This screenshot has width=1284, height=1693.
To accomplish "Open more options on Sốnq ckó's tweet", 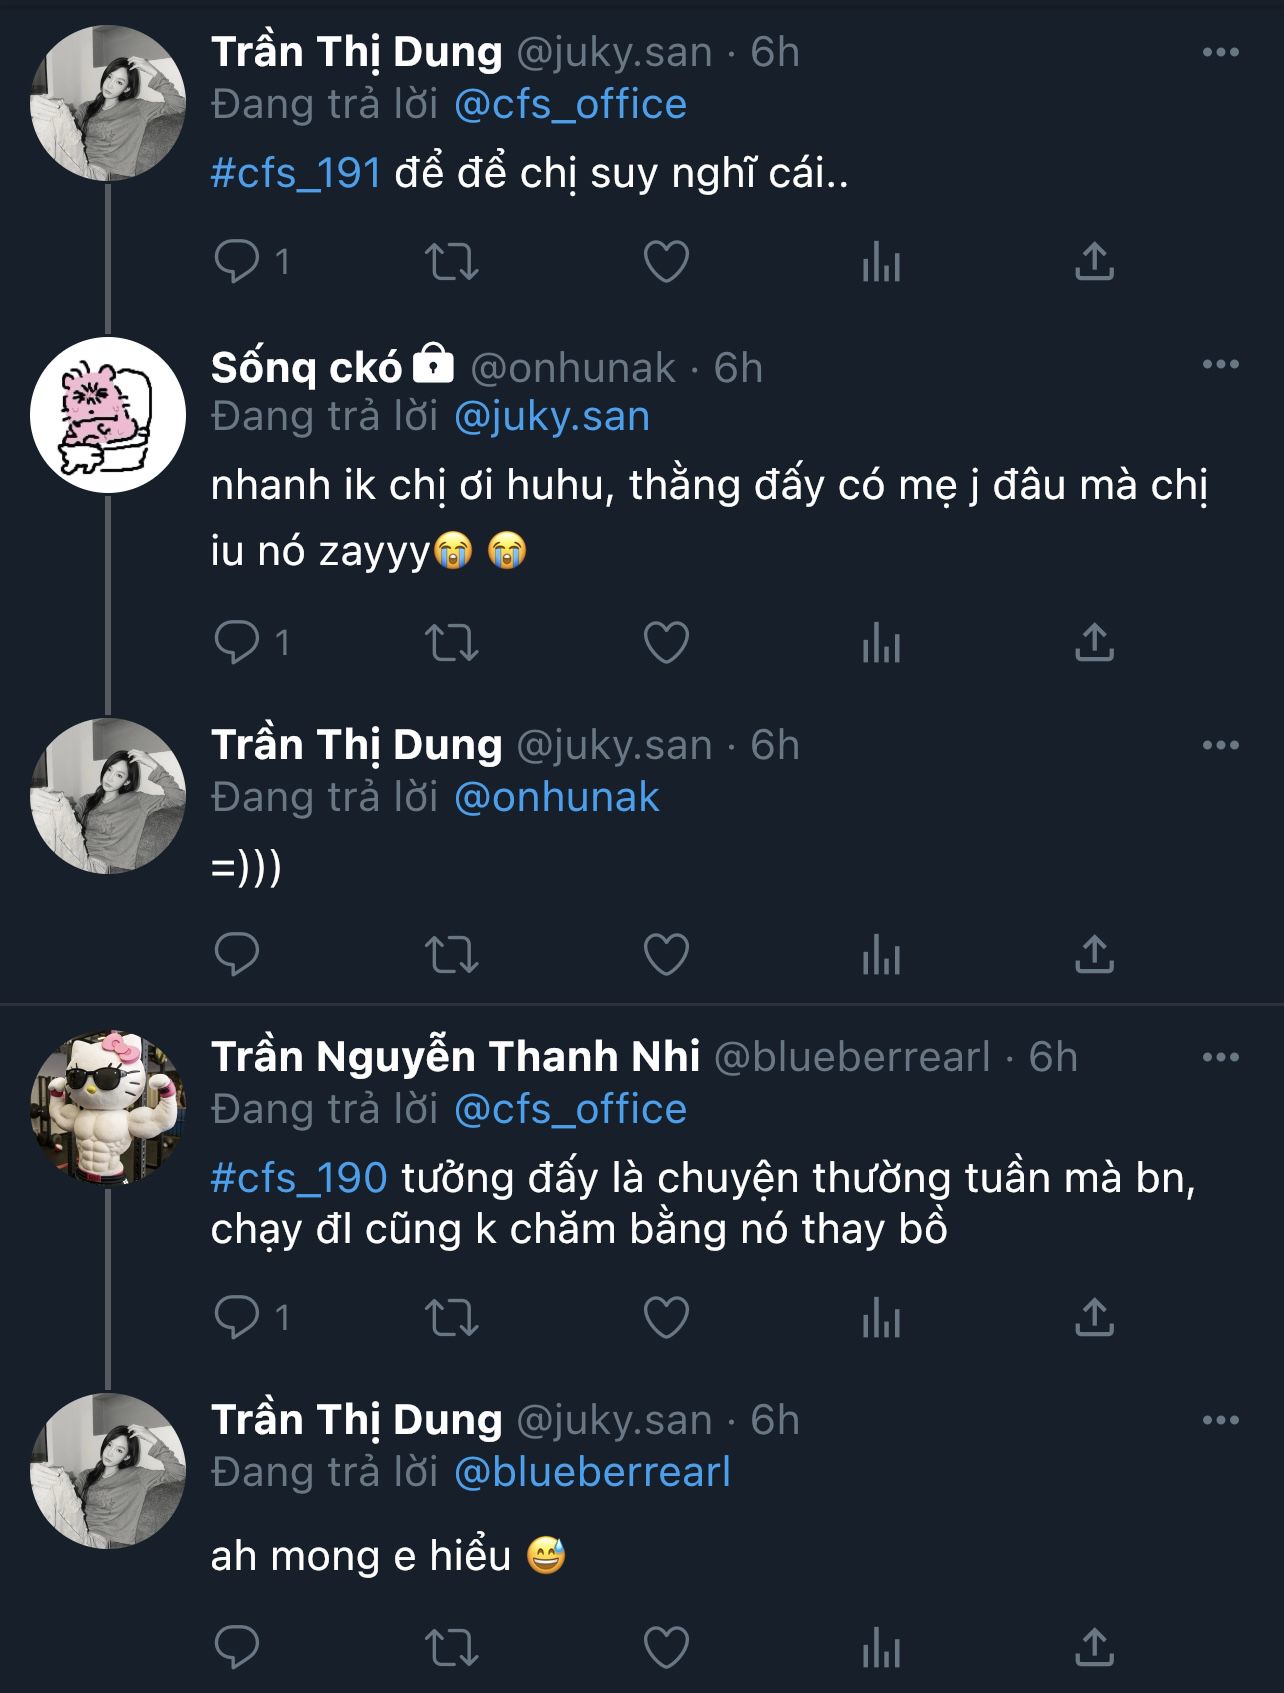I will pos(1220,364).
